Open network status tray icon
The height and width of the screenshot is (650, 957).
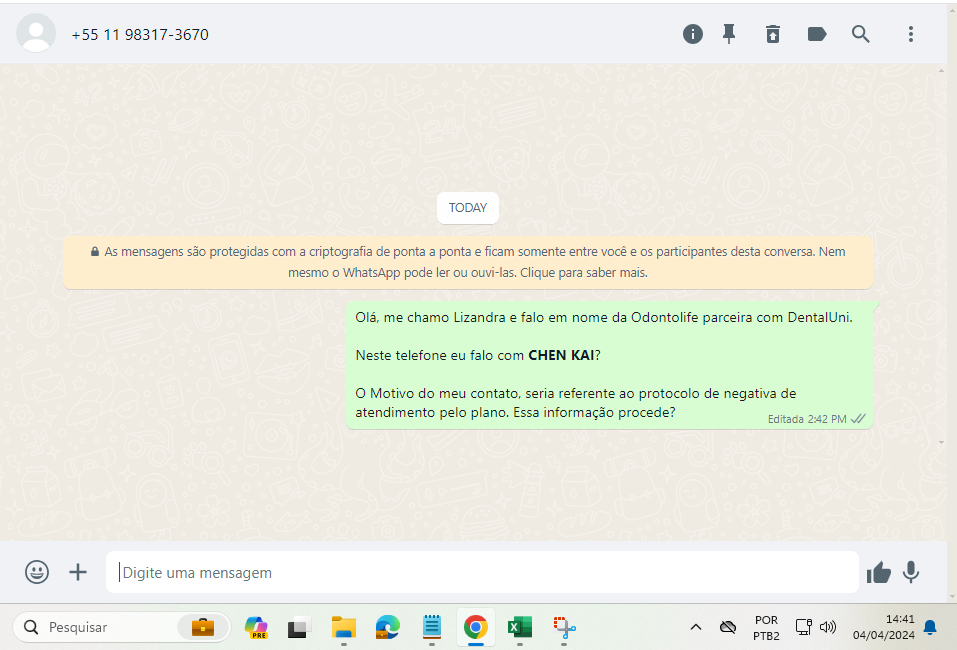[x=803, y=627]
